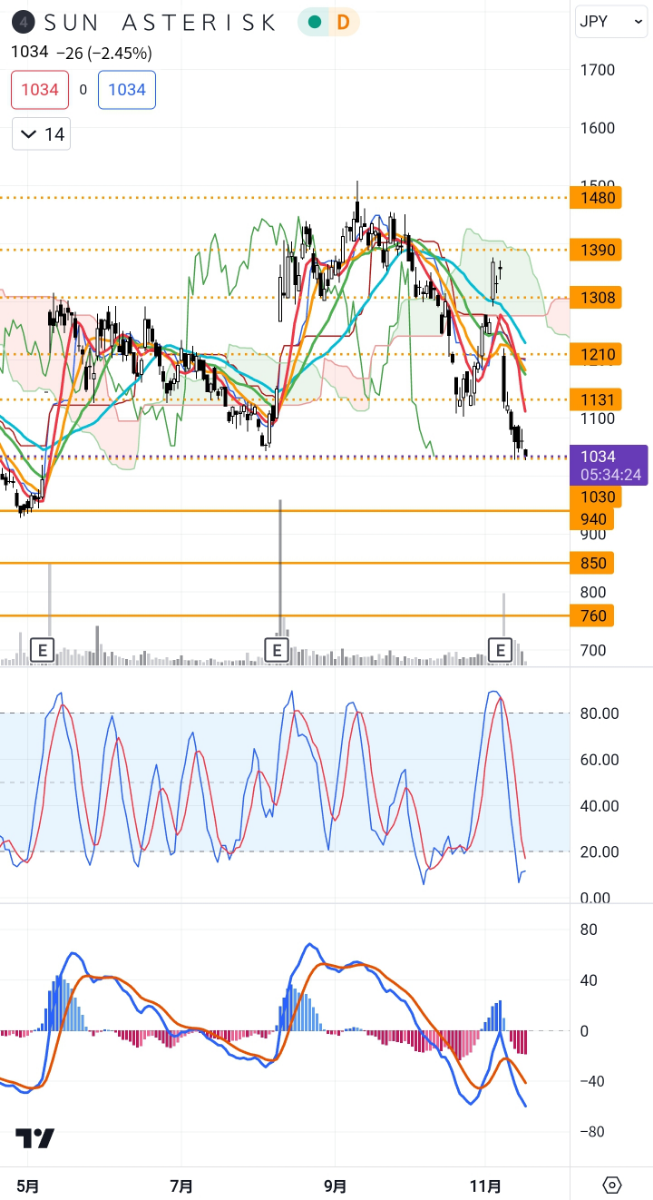Click the purple 1034 current price label
Screen dimensions: 653x1200
(605, 466)
